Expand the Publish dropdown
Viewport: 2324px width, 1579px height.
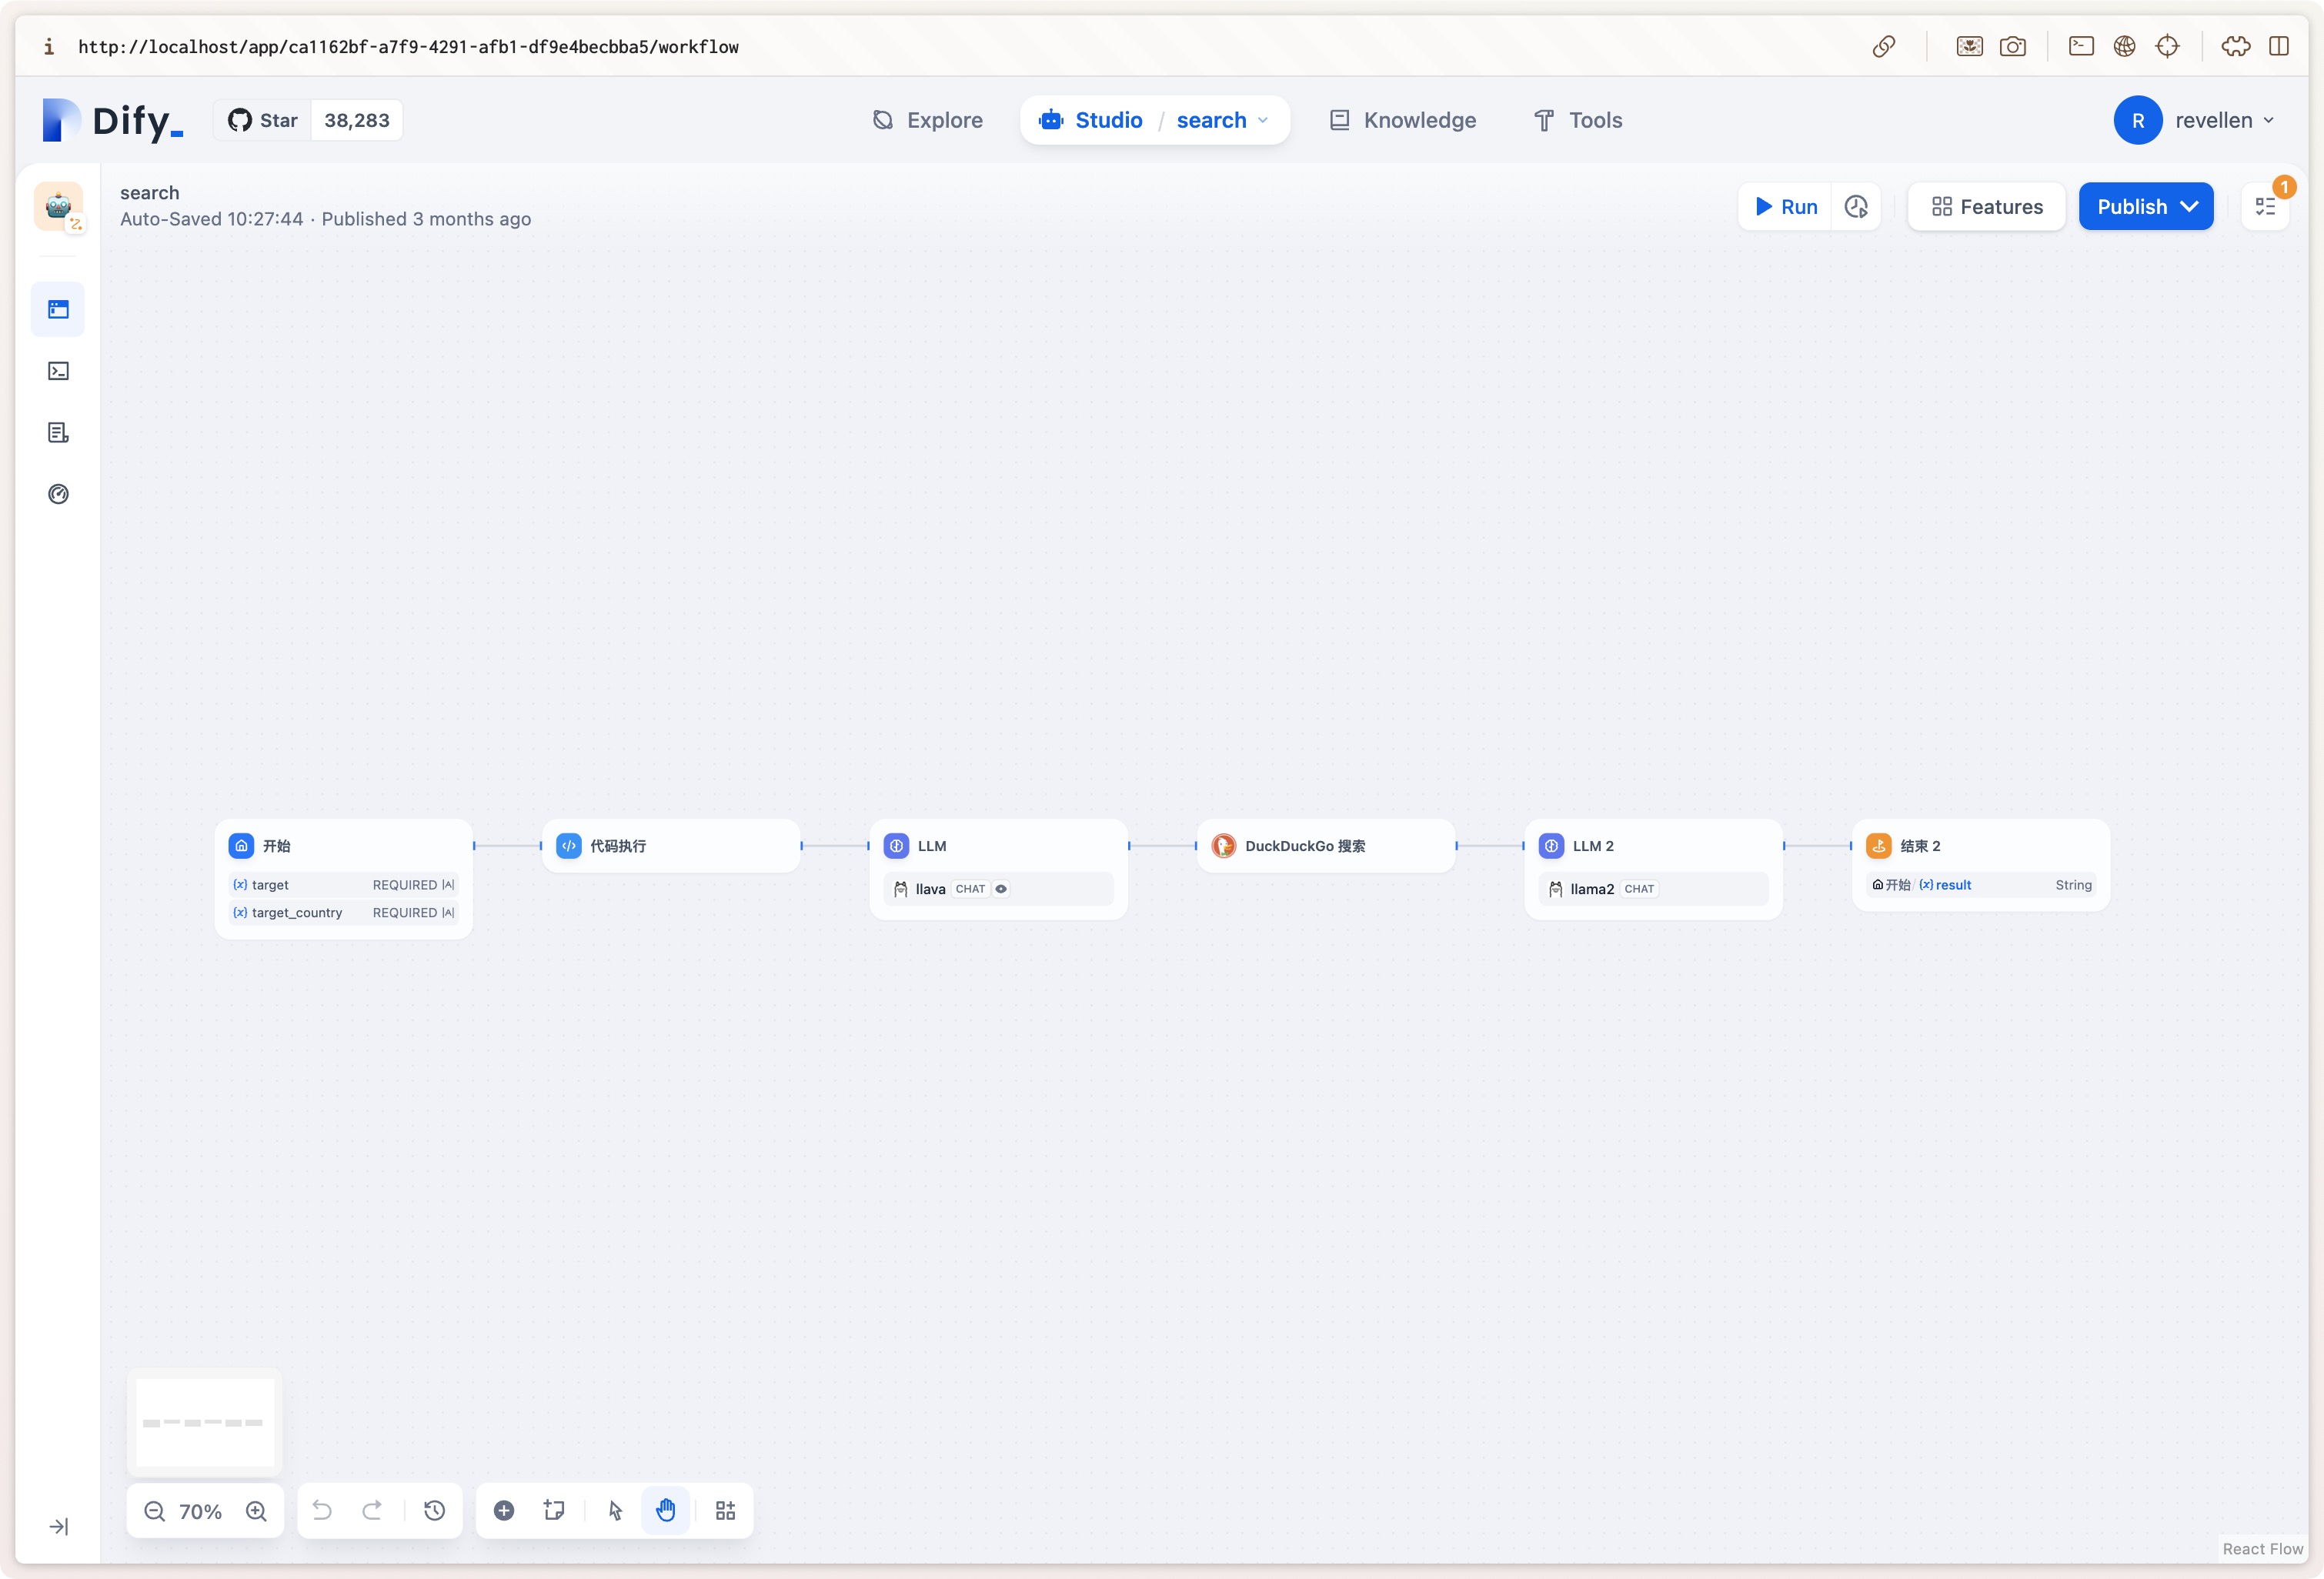tap(2190, 207)
